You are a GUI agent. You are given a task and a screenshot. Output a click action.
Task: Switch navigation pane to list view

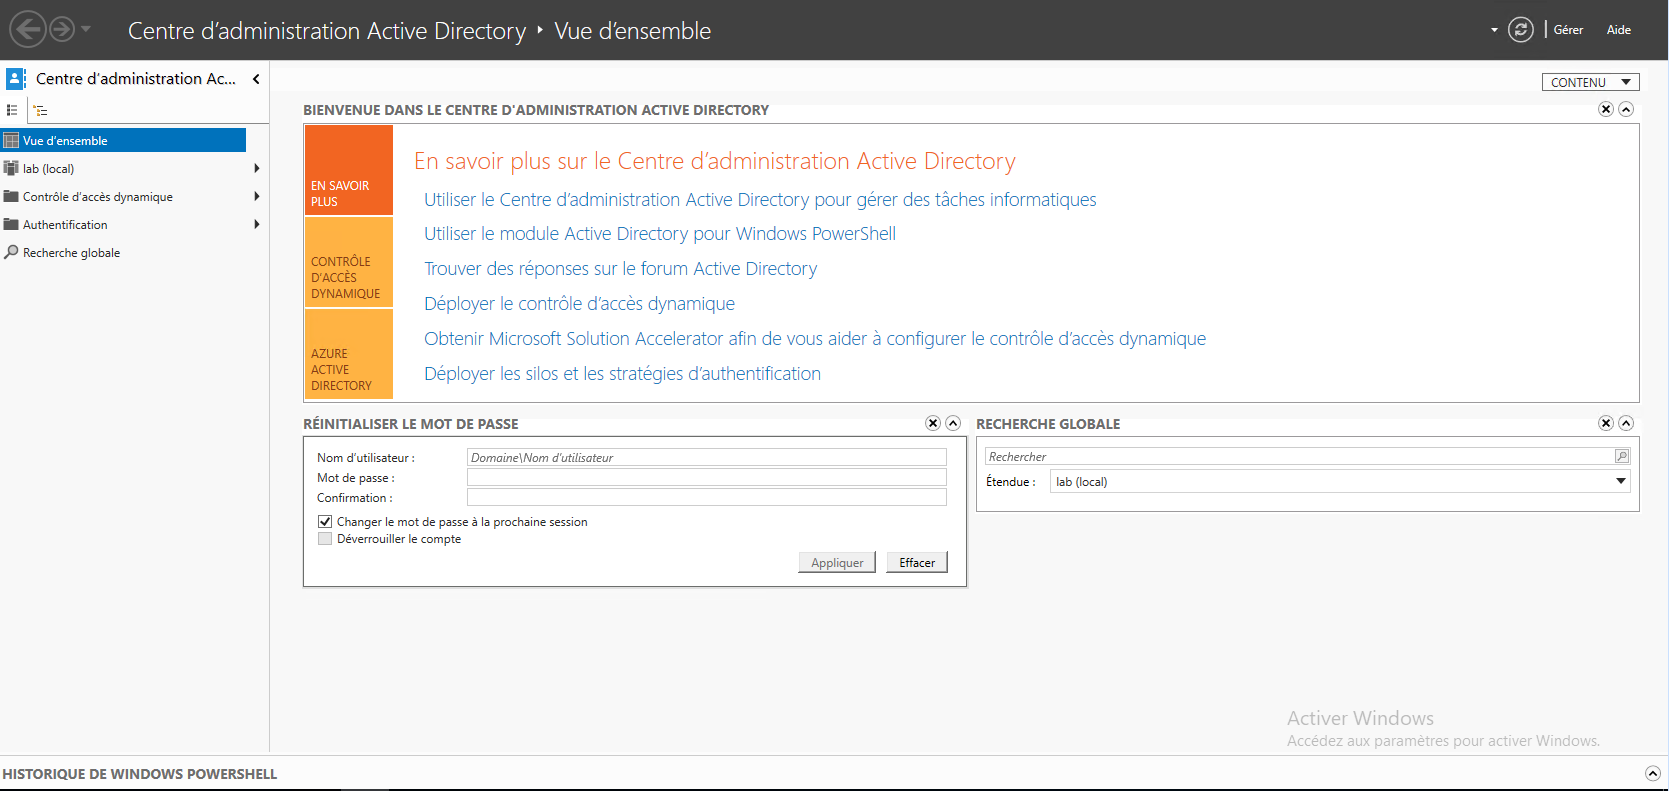tap(12, 110)
